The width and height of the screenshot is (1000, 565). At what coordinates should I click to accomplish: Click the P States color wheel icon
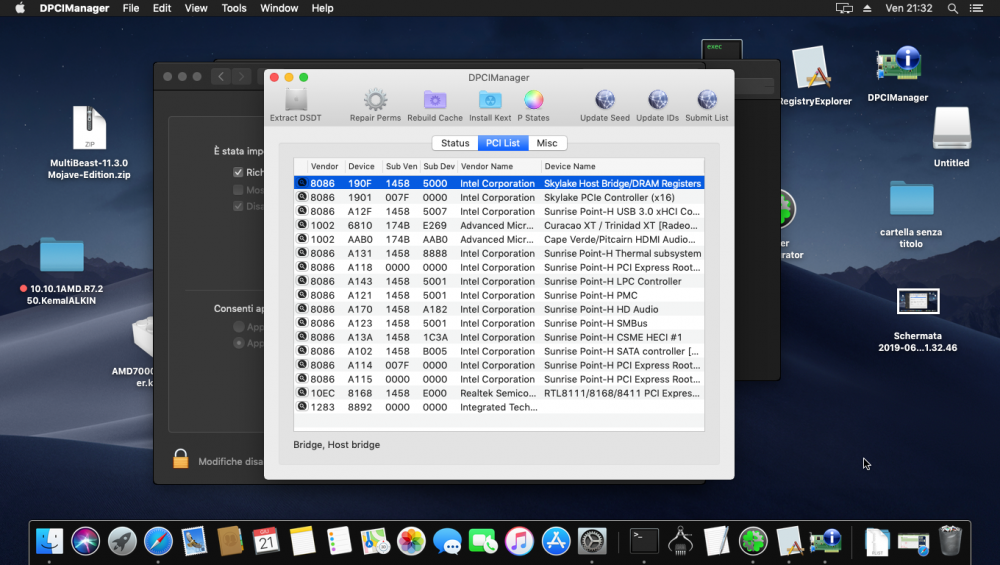pos(533,100)
